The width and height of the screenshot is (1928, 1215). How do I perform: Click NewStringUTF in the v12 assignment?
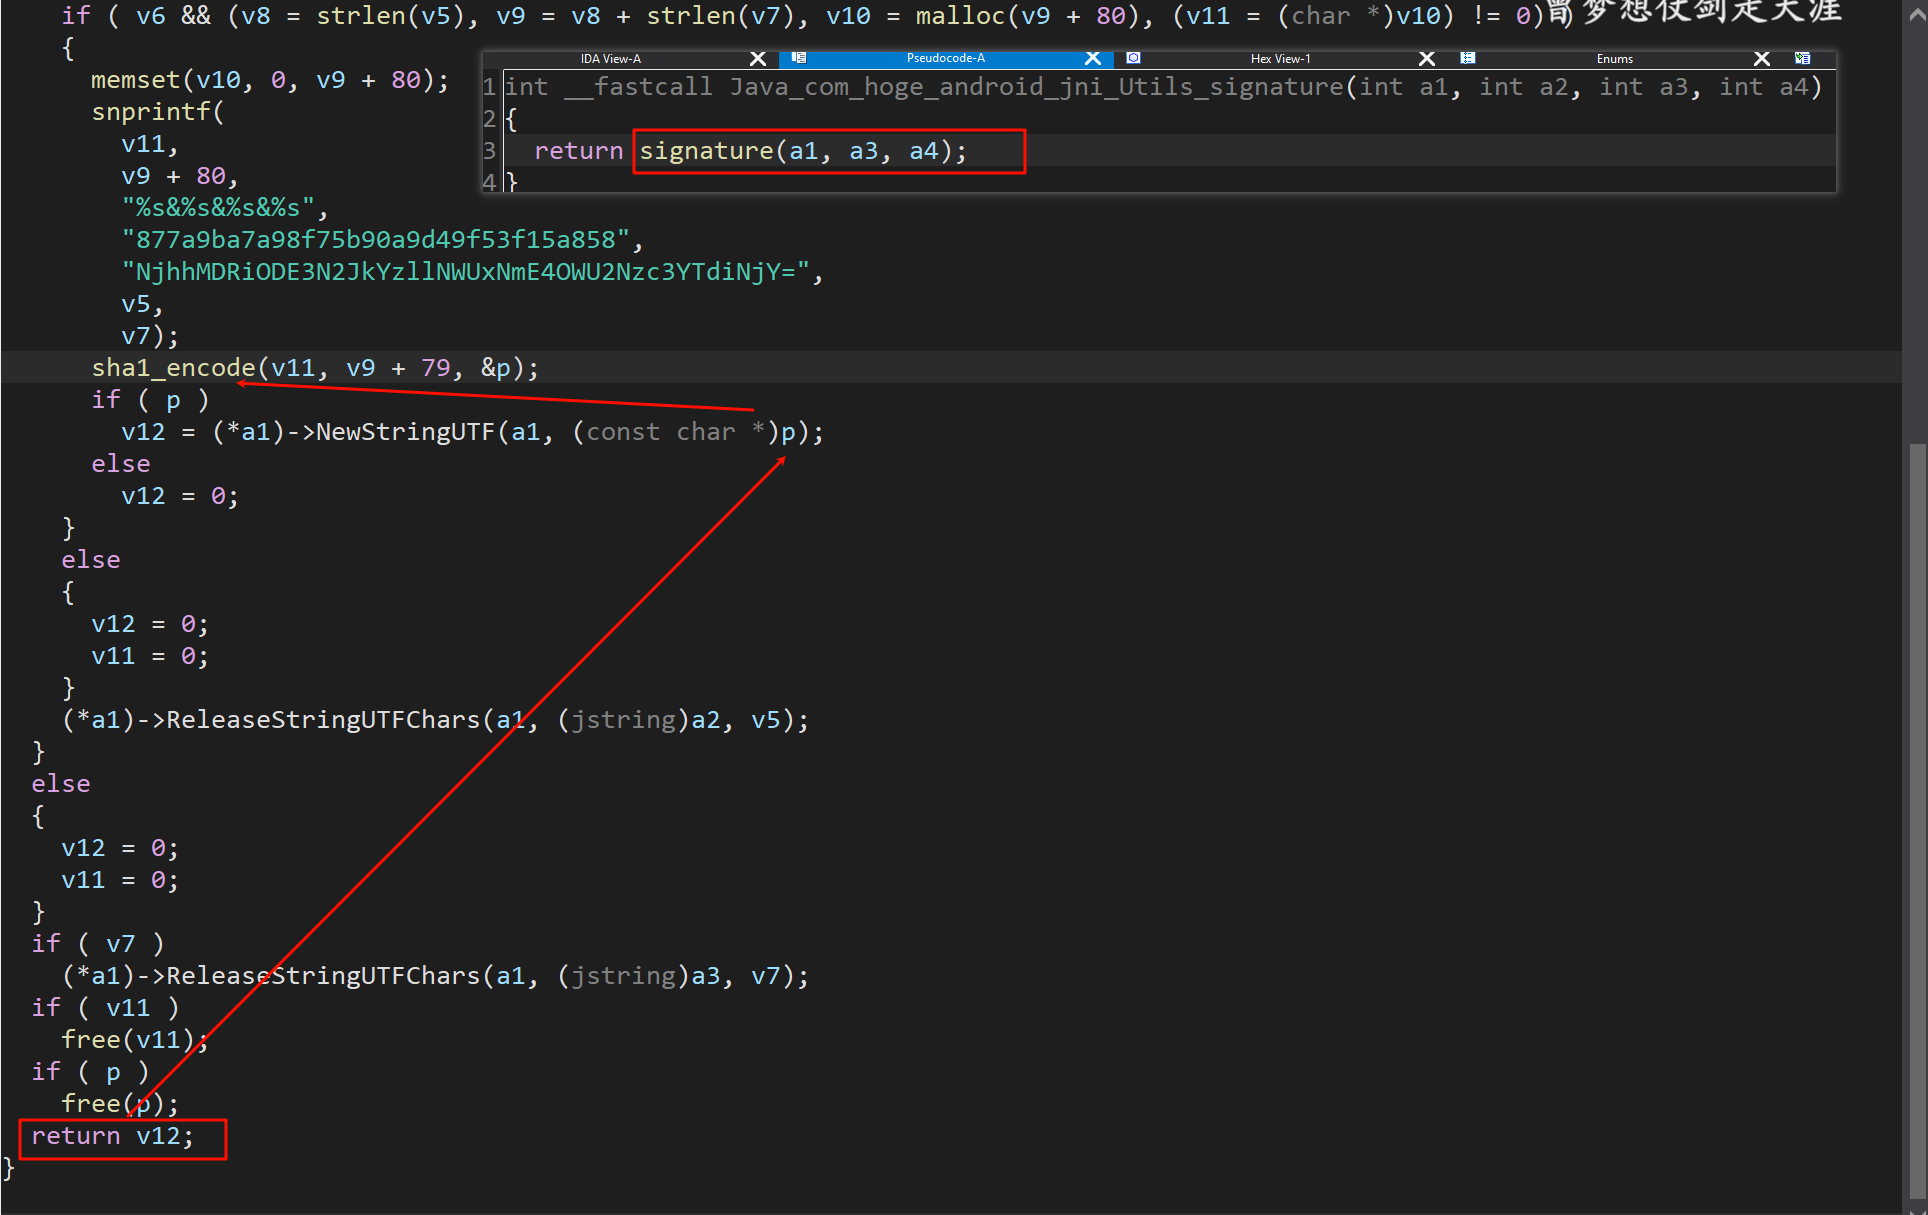[x=405, y=432]
